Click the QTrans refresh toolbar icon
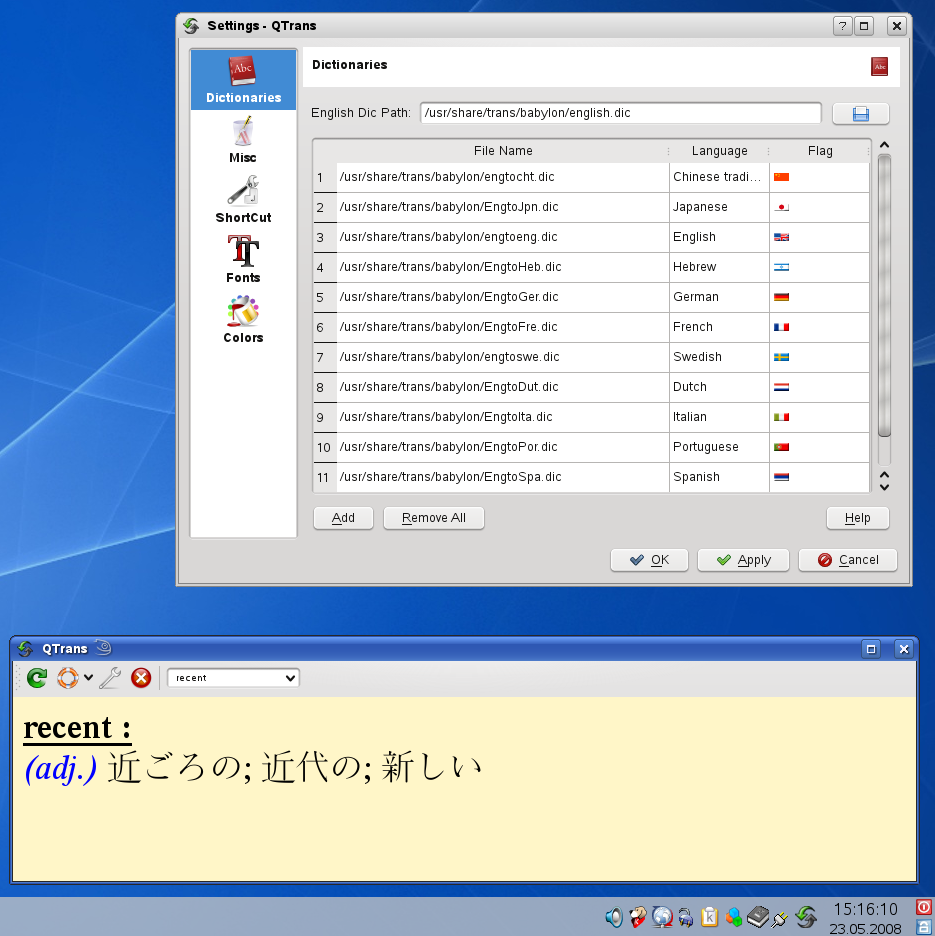Screen dimensions: 935x936 [37, 678]
